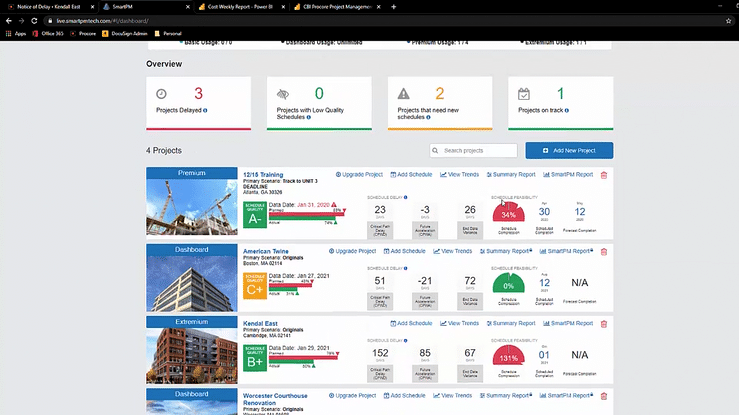Viewport: 739px width, 415px height.
Task: View Trends for Worcester Courthouse Renovation
Action: tap(452, 396)
